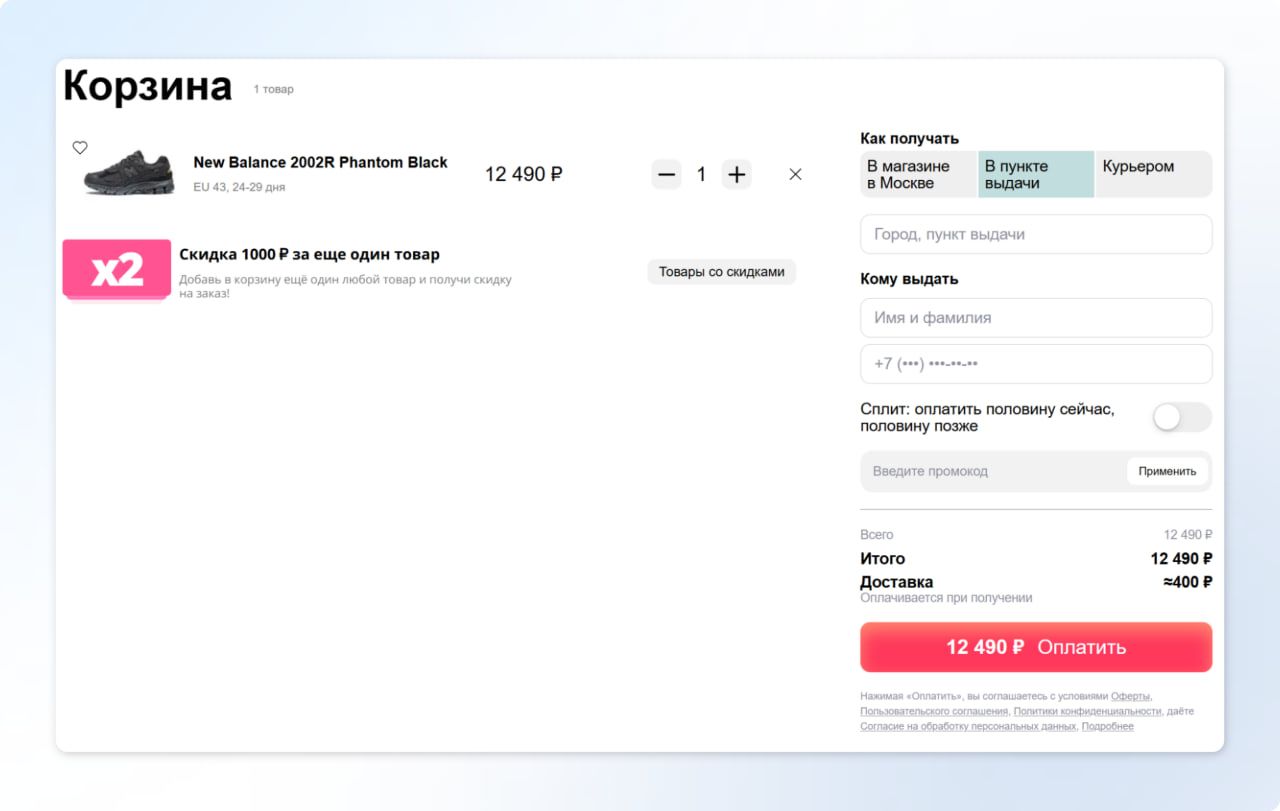Remove New Balance item with X icon
This screenshot has width=1280, height=811.
[795, 174]
